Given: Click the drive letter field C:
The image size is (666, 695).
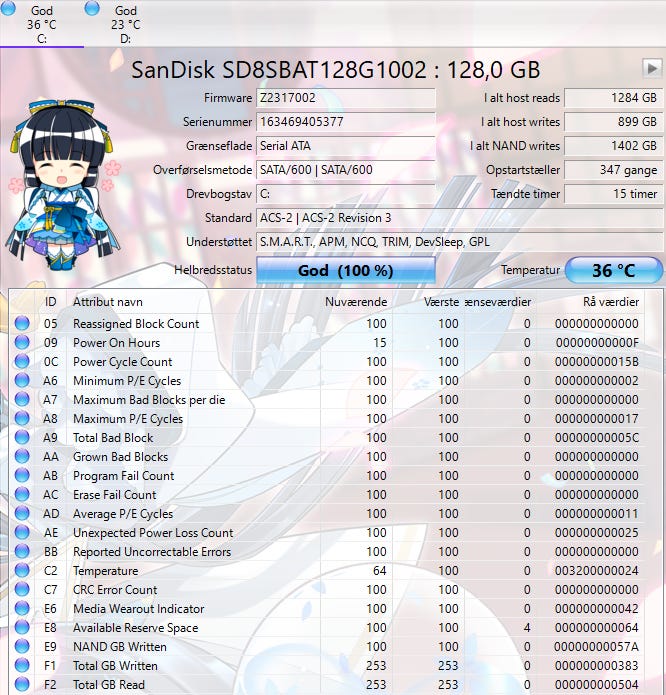Looking at the screenshot, I should [x=346, y=194].
